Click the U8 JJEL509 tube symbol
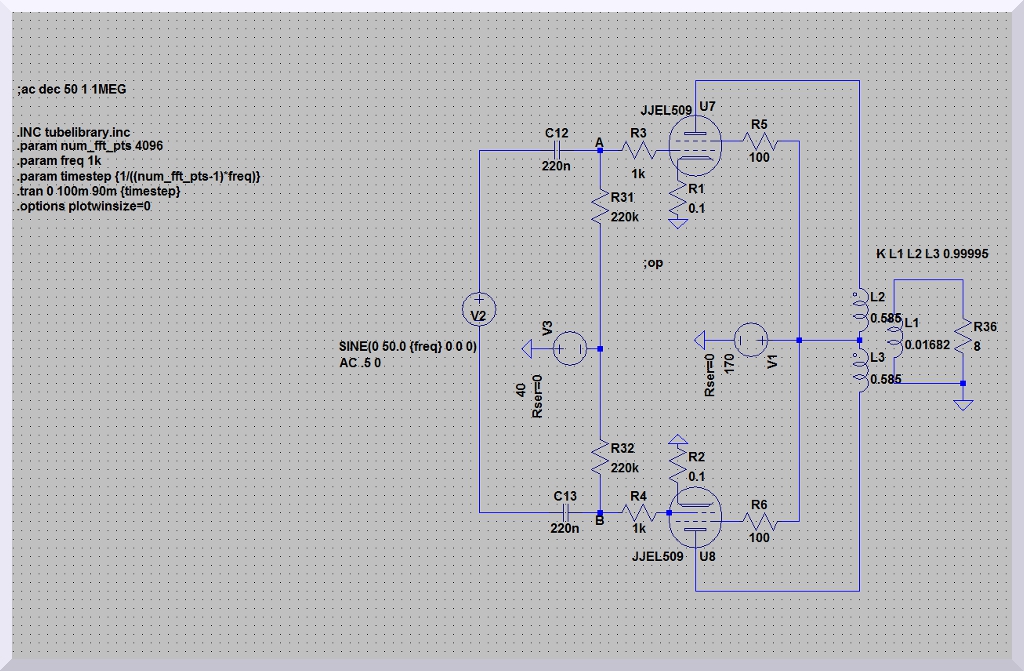The height and width of the screenshot is (671, 1024). pyautogui.click(x=695, y=510)
